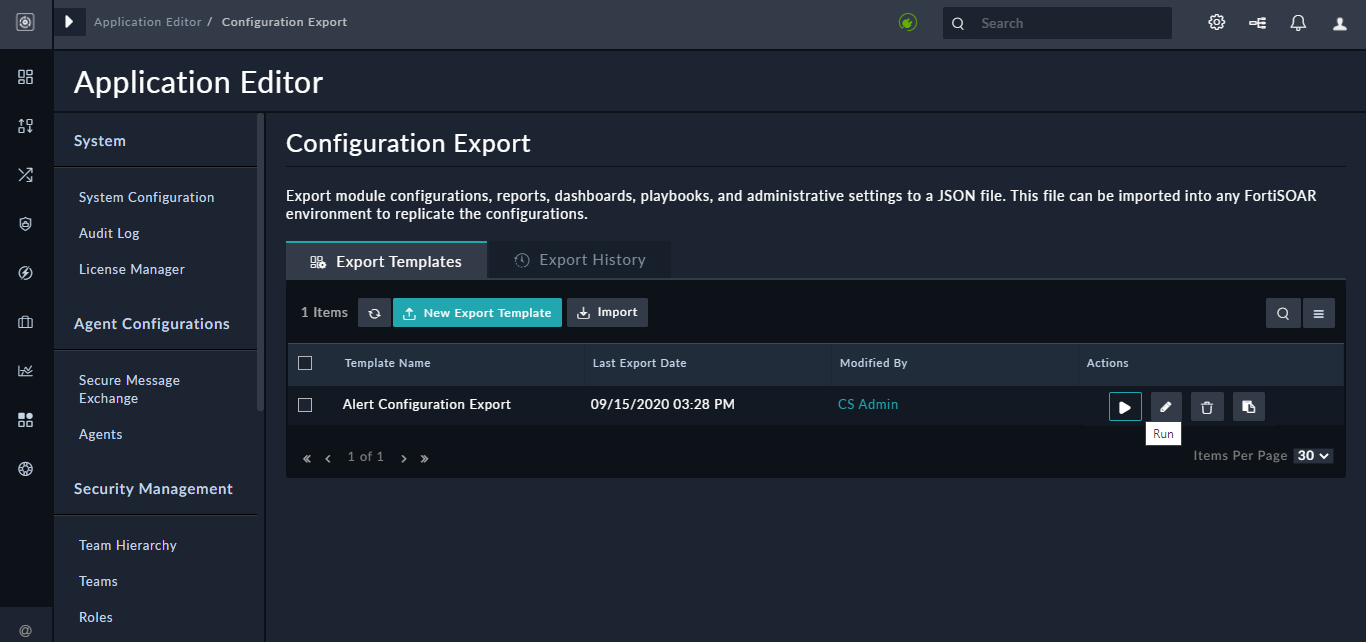This screenshot has width=1366, height=642.
Task: Toggle the select-all checkbox in table header
Action: [305, 362]
